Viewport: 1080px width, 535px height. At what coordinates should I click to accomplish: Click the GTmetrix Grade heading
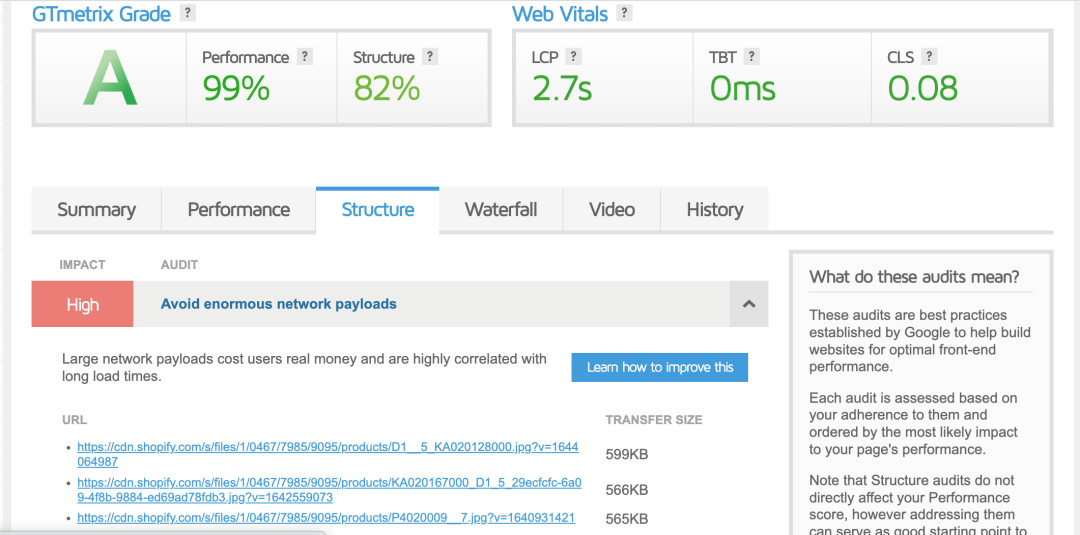click(101, 13)
